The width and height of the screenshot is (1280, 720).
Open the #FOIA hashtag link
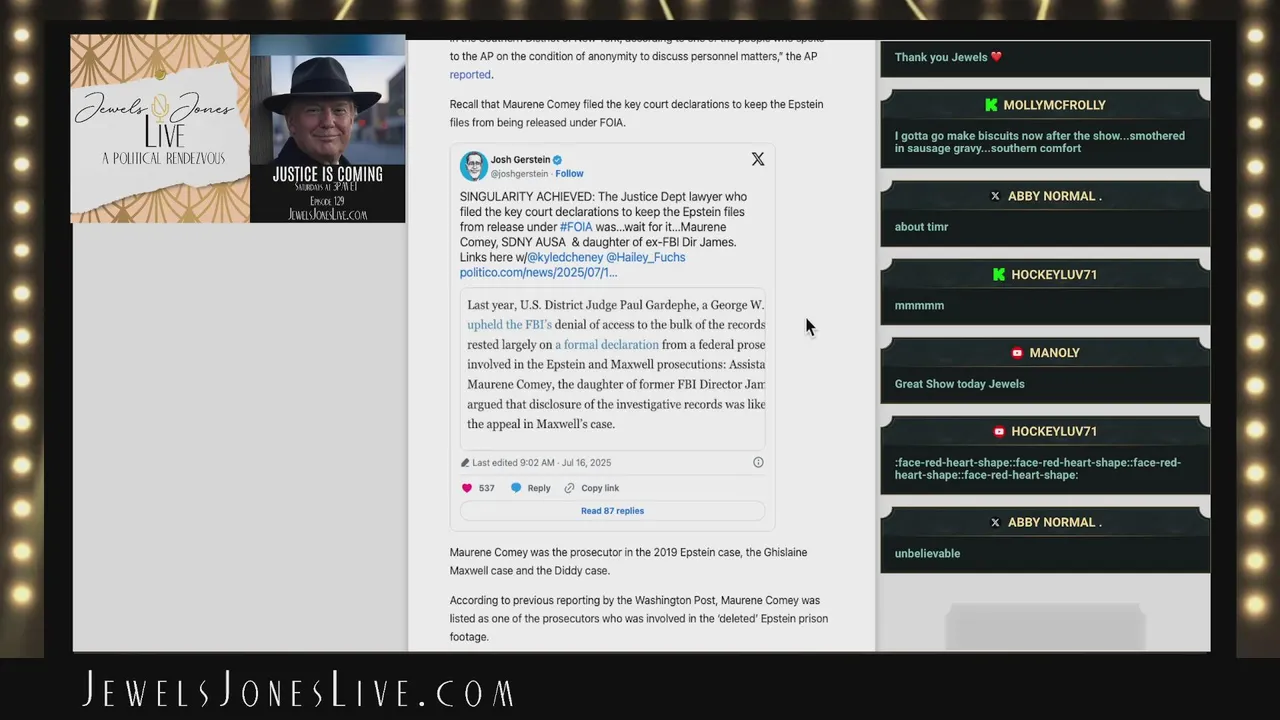pyautogui.click(x=576, y=227)
